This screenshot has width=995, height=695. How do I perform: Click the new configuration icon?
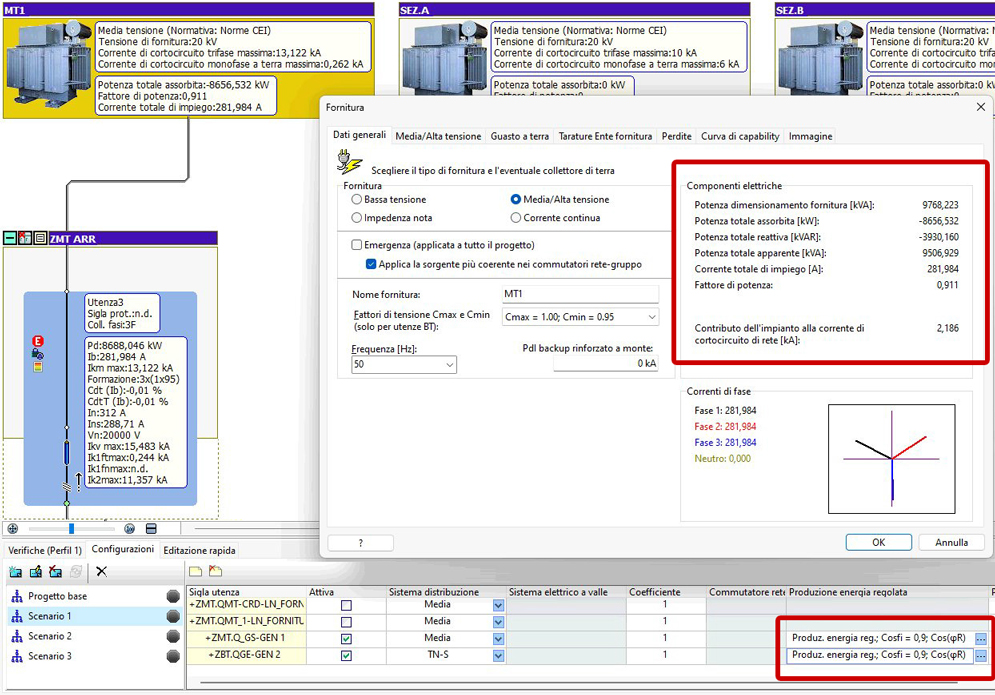[16, 572]
